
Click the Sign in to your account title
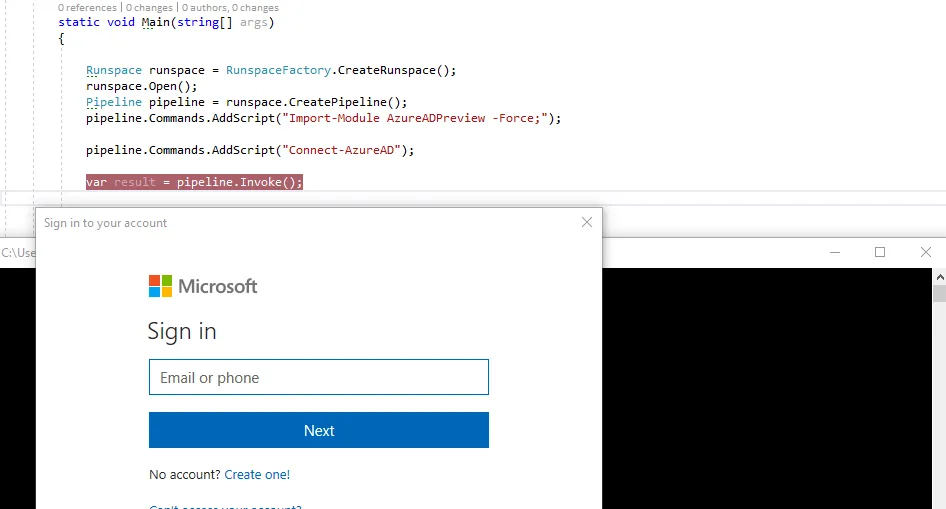tap(105, 223)
